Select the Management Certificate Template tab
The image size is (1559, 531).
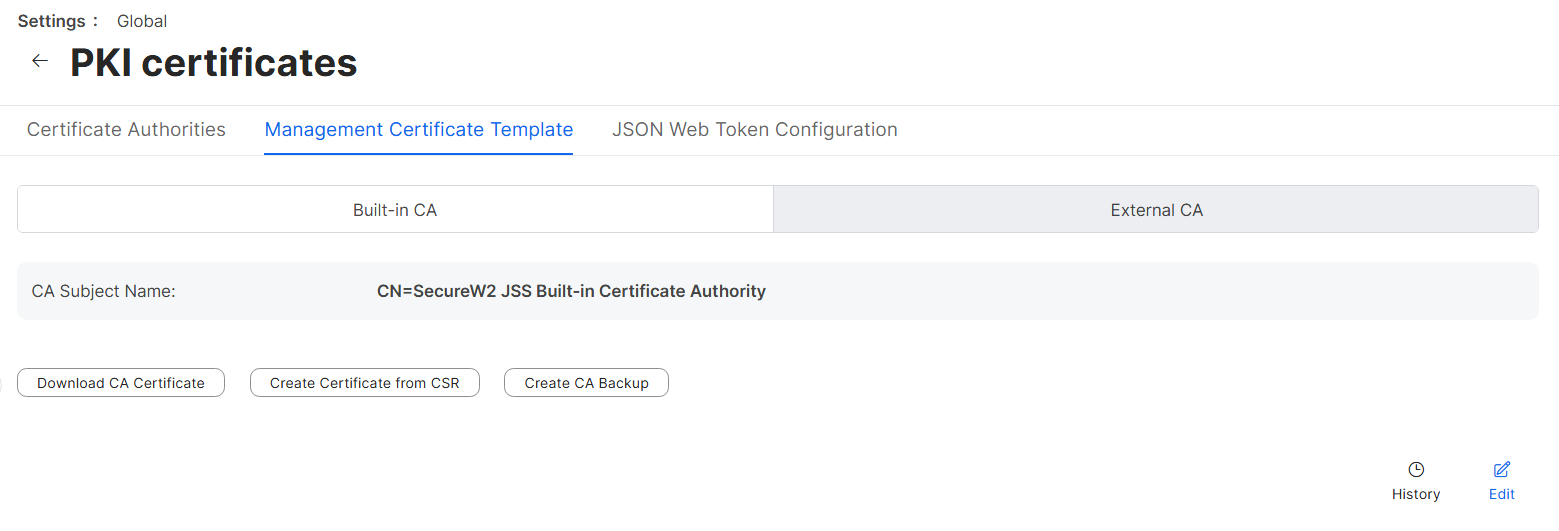pos(418,130)
